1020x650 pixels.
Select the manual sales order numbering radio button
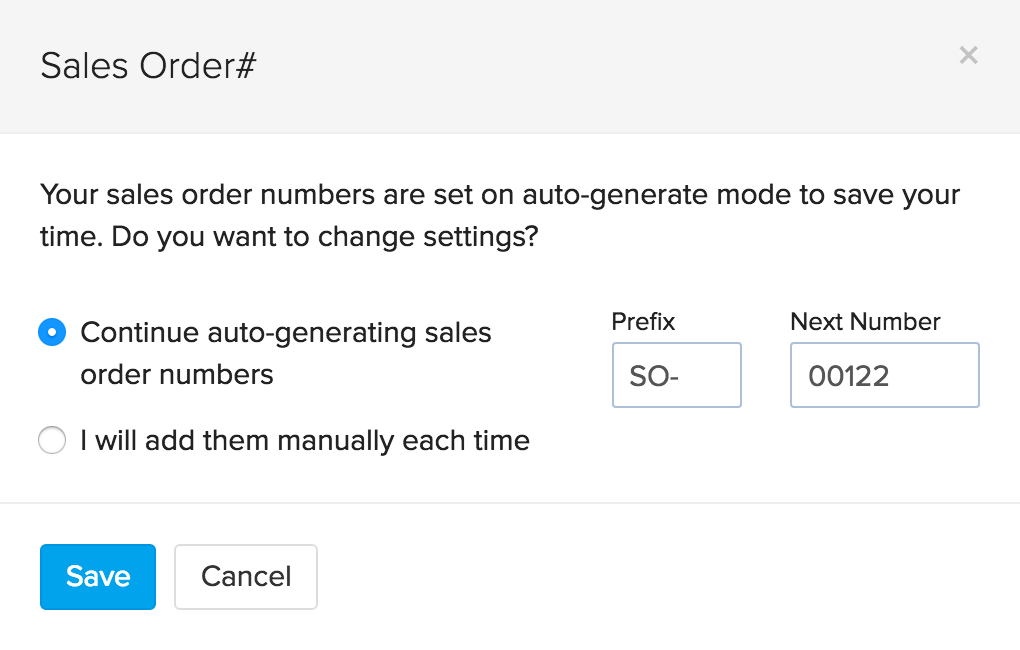point(52,440)
